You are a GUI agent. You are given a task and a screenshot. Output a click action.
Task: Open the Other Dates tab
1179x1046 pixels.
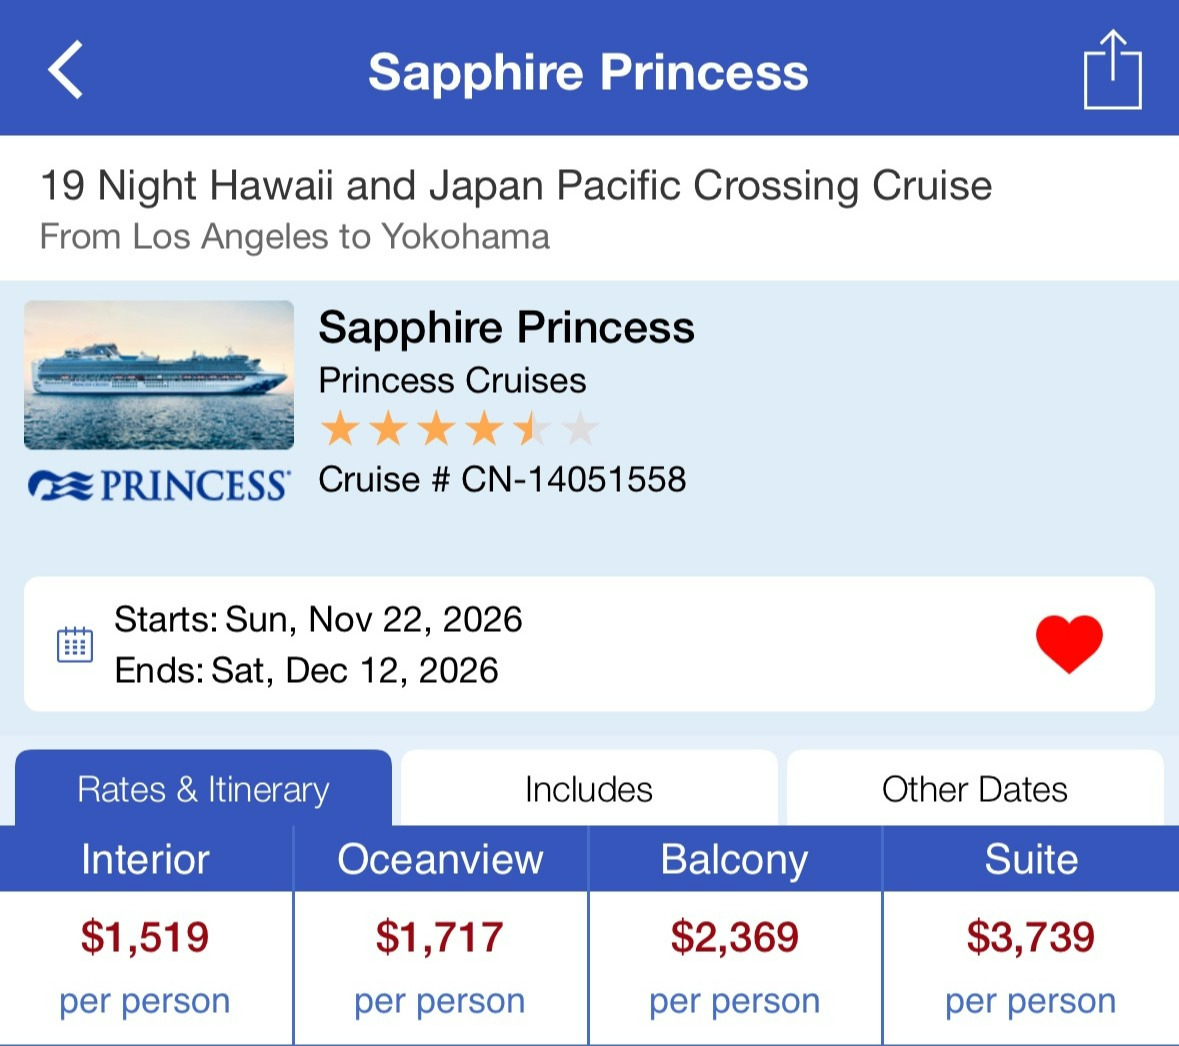975,789
